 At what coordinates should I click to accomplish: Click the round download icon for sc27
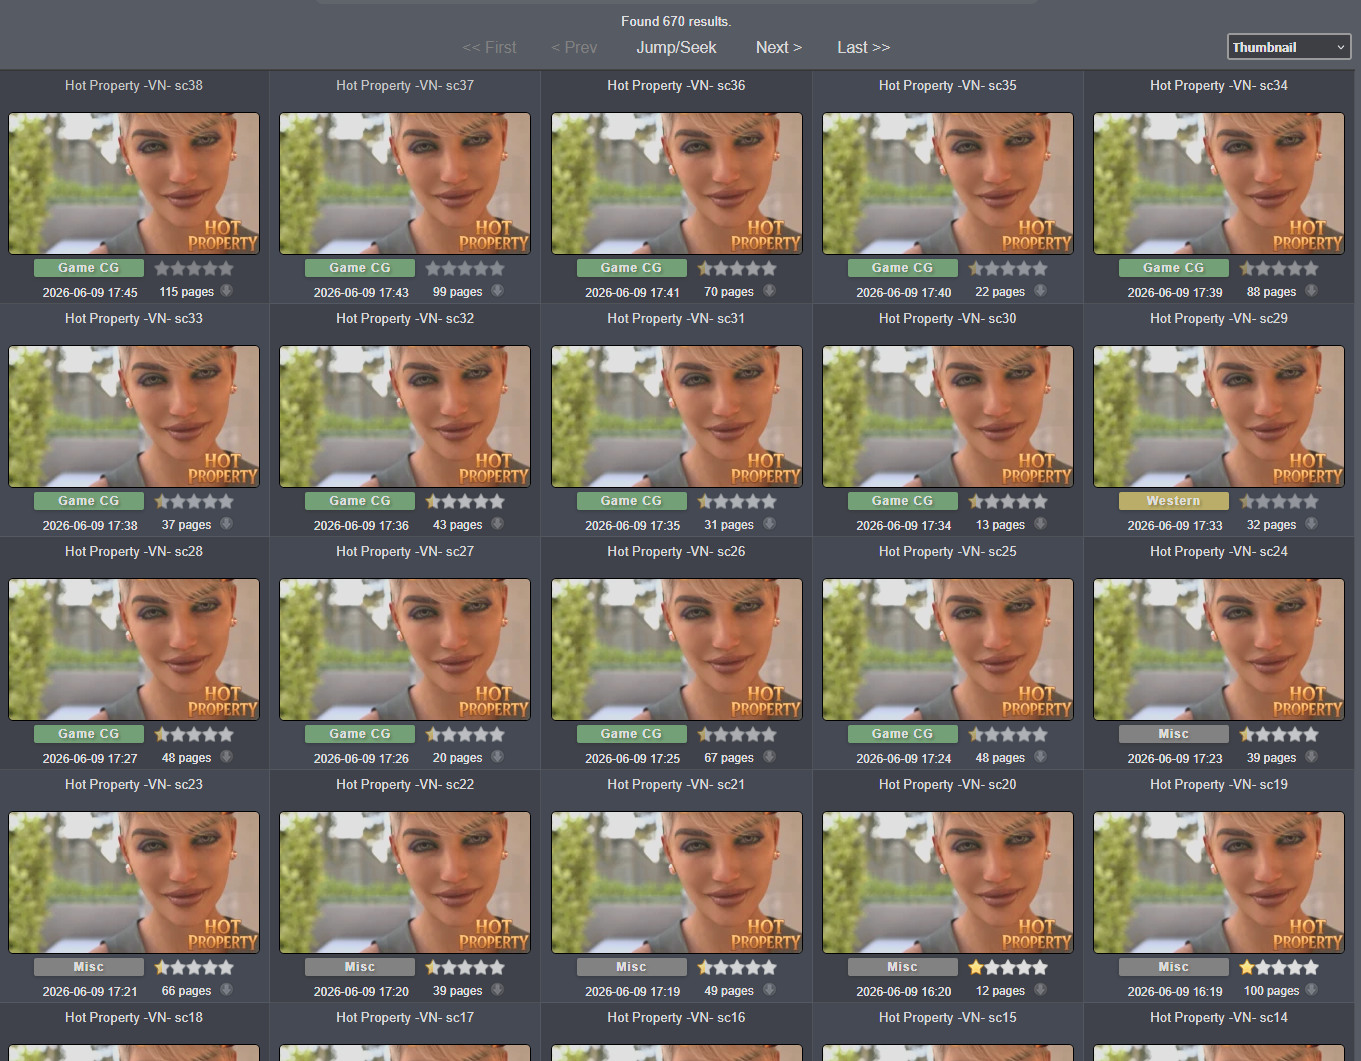tap(498, 757)
